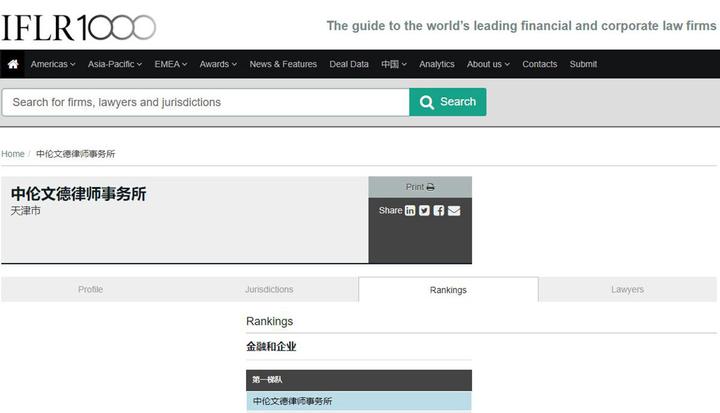The image size is (720, 413).
Task: Open the Analytics menu item
Action: point(436,64)
